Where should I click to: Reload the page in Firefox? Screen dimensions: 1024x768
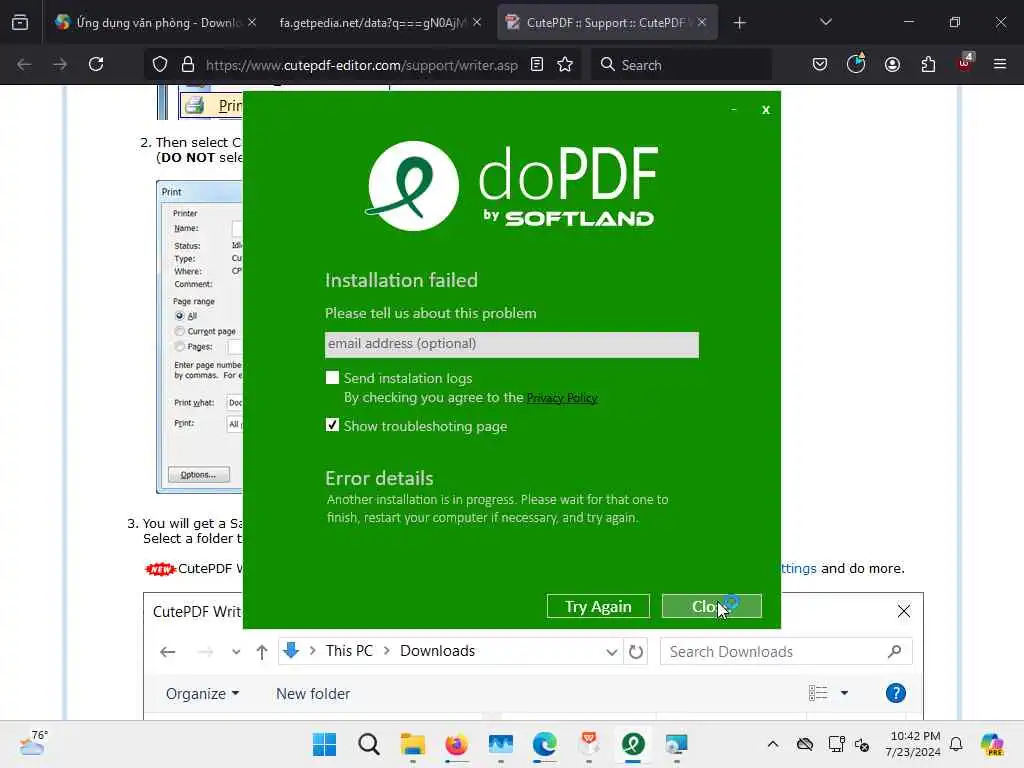click(96, 64)
